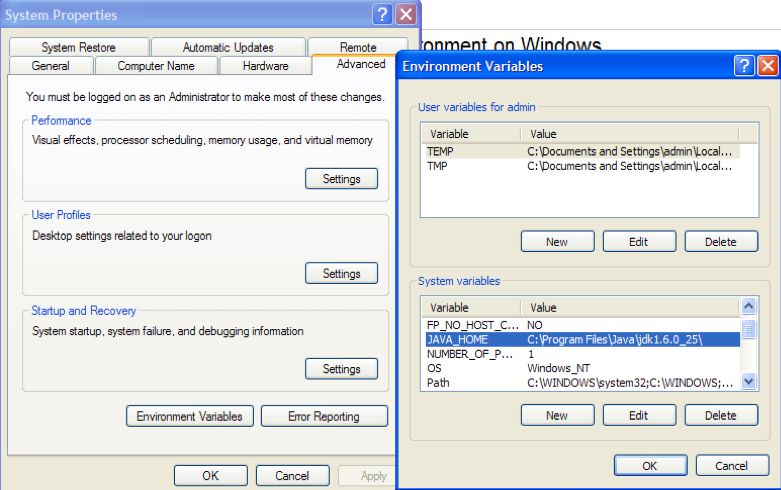Open Startup and Recovery Settings

click(341, 369)
